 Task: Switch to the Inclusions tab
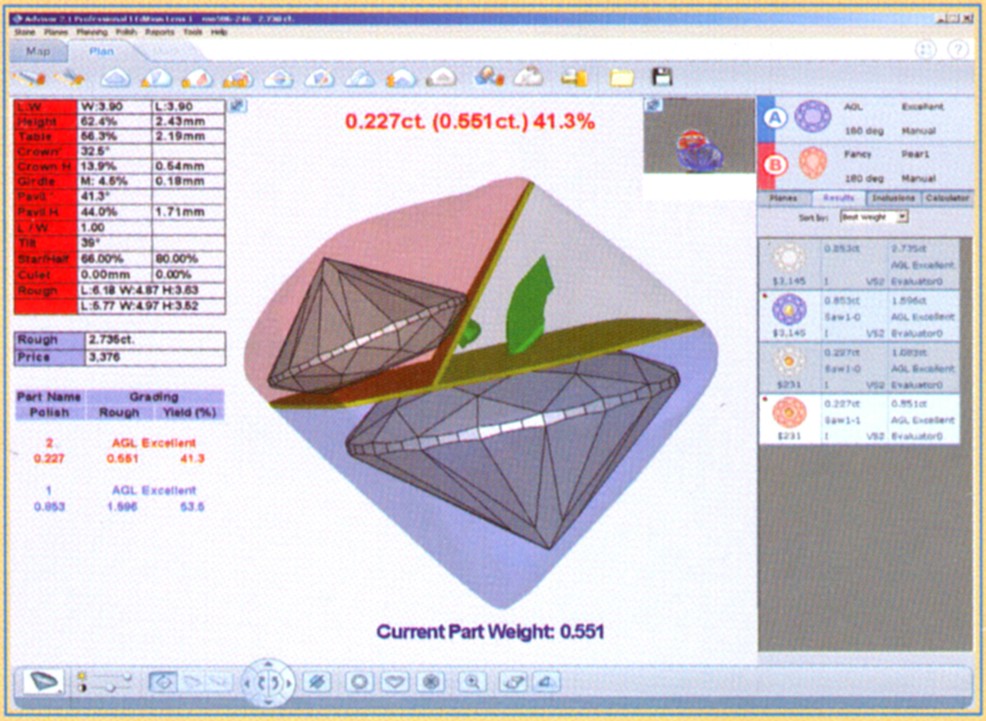pos(892,198)
